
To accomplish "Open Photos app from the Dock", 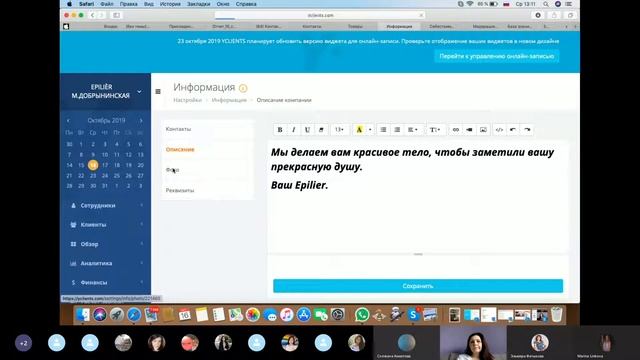I will click(x=253, y=315).
